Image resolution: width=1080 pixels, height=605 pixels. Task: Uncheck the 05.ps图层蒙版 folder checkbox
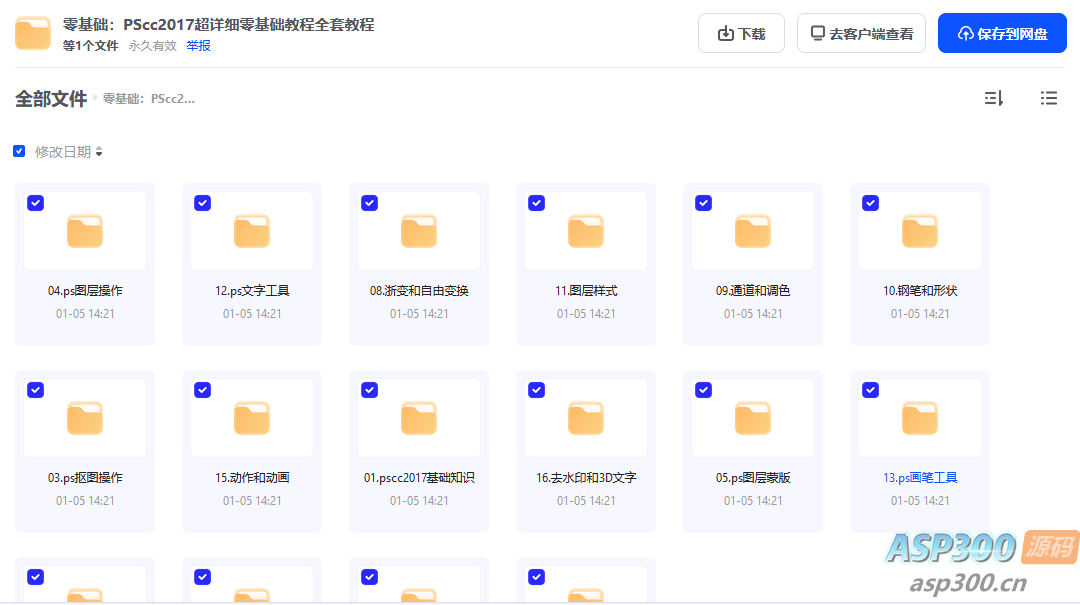coord(703,390)
